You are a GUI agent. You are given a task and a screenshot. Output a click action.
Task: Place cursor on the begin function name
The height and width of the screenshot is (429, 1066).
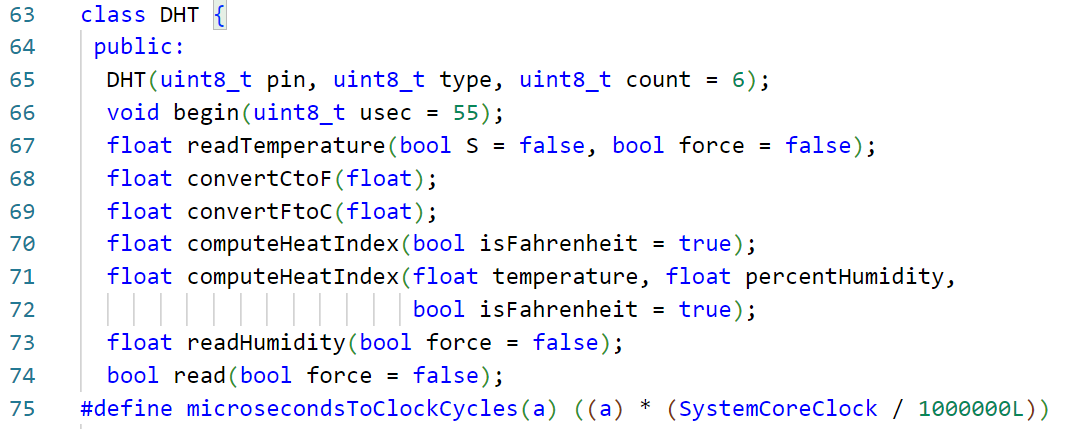pyautogui.click(x=207, y=113)
